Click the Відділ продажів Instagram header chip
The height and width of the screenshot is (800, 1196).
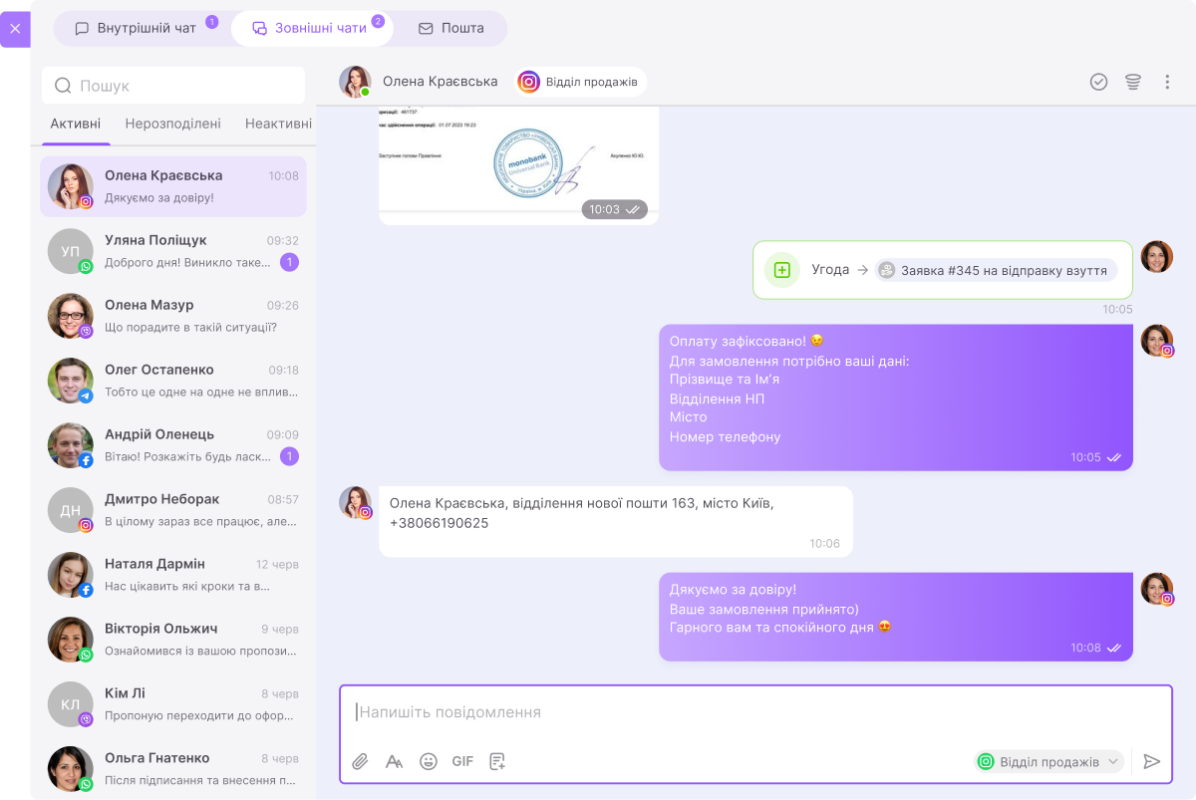tap(580, 82)
